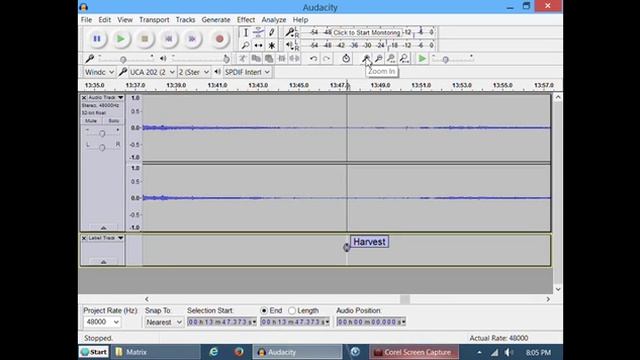640x360 pixels.
Task: Click the Silence audio icon
Action: [x=294, y=59]
